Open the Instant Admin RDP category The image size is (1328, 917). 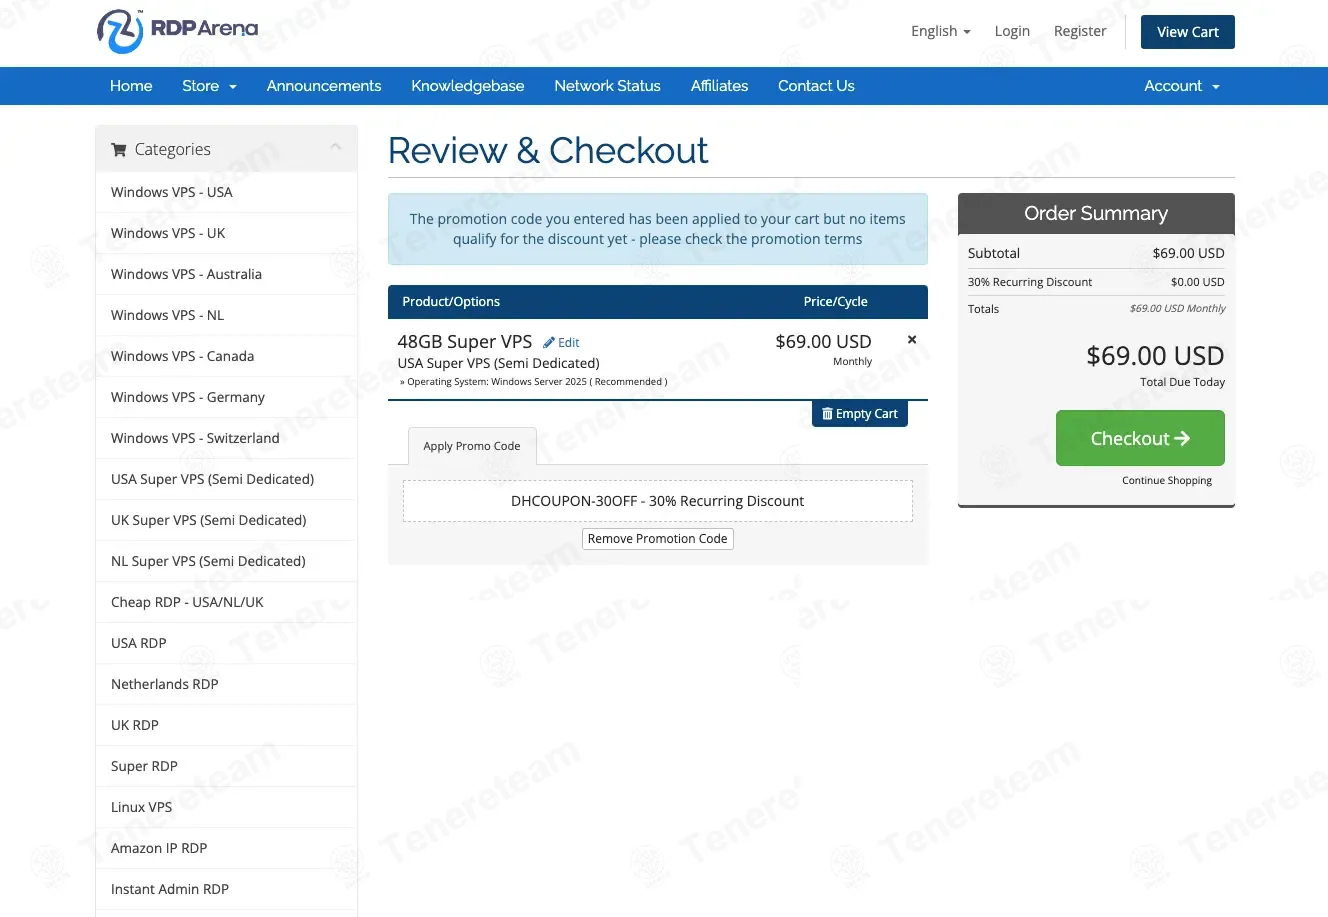click(x=226, y=889)
